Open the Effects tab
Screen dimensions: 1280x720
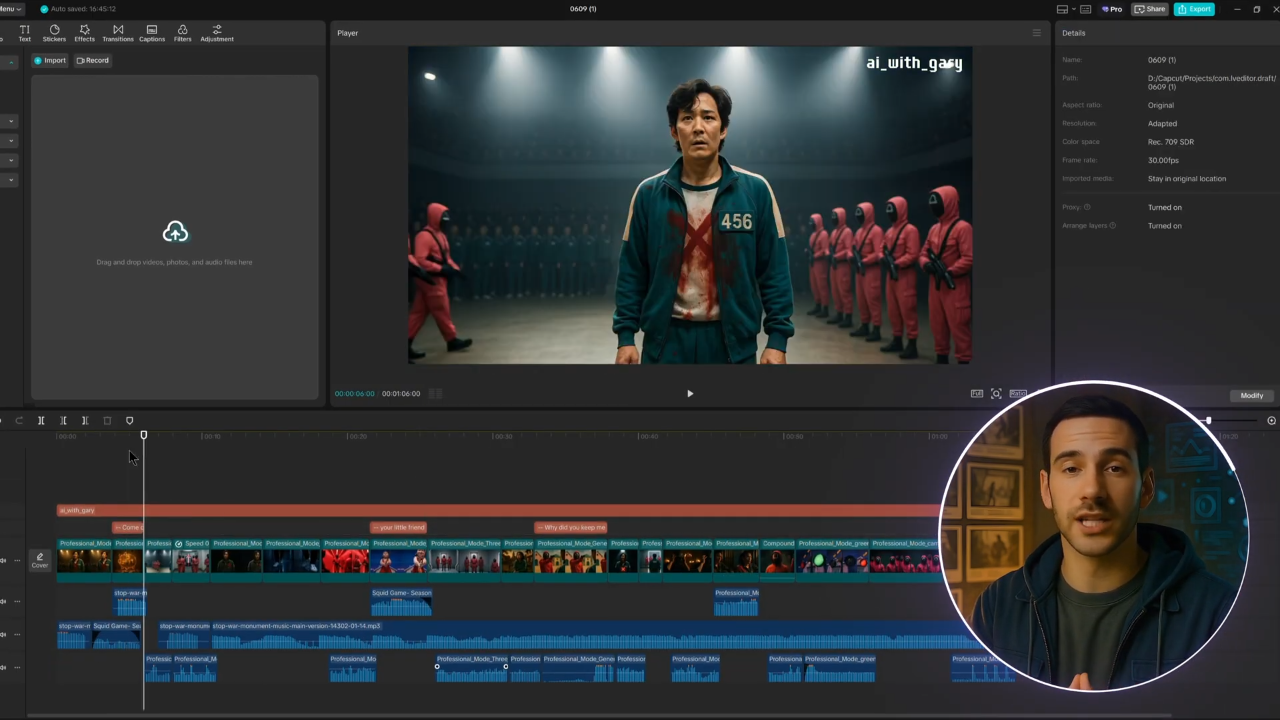[84, 33]
